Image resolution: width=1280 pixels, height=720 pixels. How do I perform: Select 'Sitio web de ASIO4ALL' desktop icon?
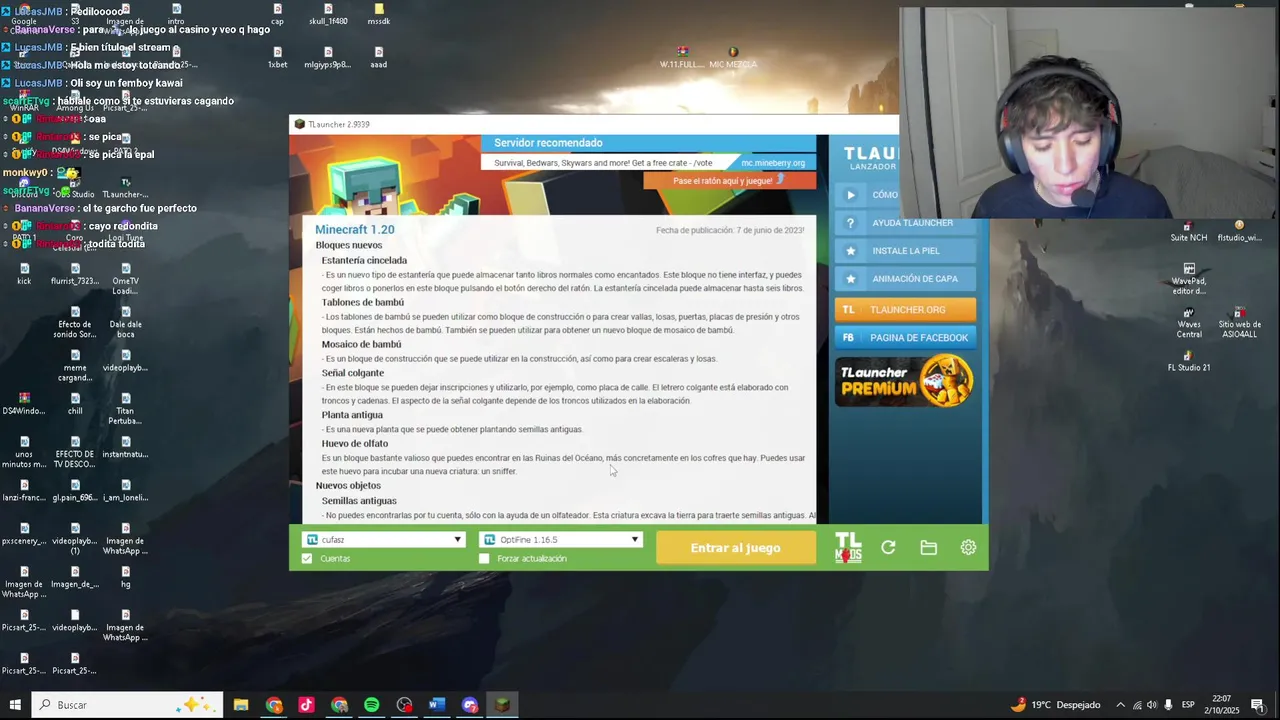click(x=1239, y=323)
